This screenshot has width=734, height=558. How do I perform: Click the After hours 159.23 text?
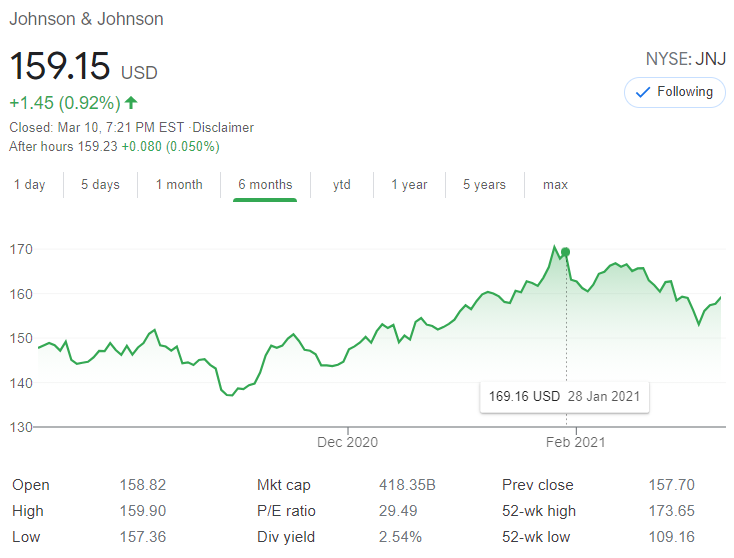pos(63,147)
